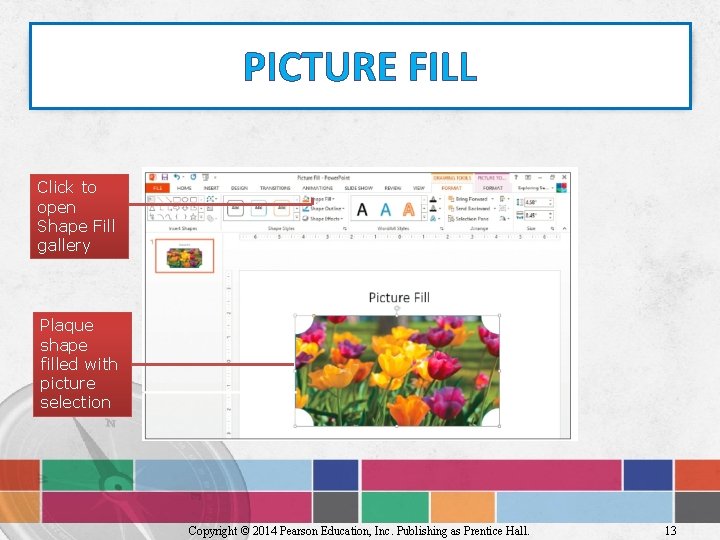Apply the blue WordArt style A

coord(386,210)
